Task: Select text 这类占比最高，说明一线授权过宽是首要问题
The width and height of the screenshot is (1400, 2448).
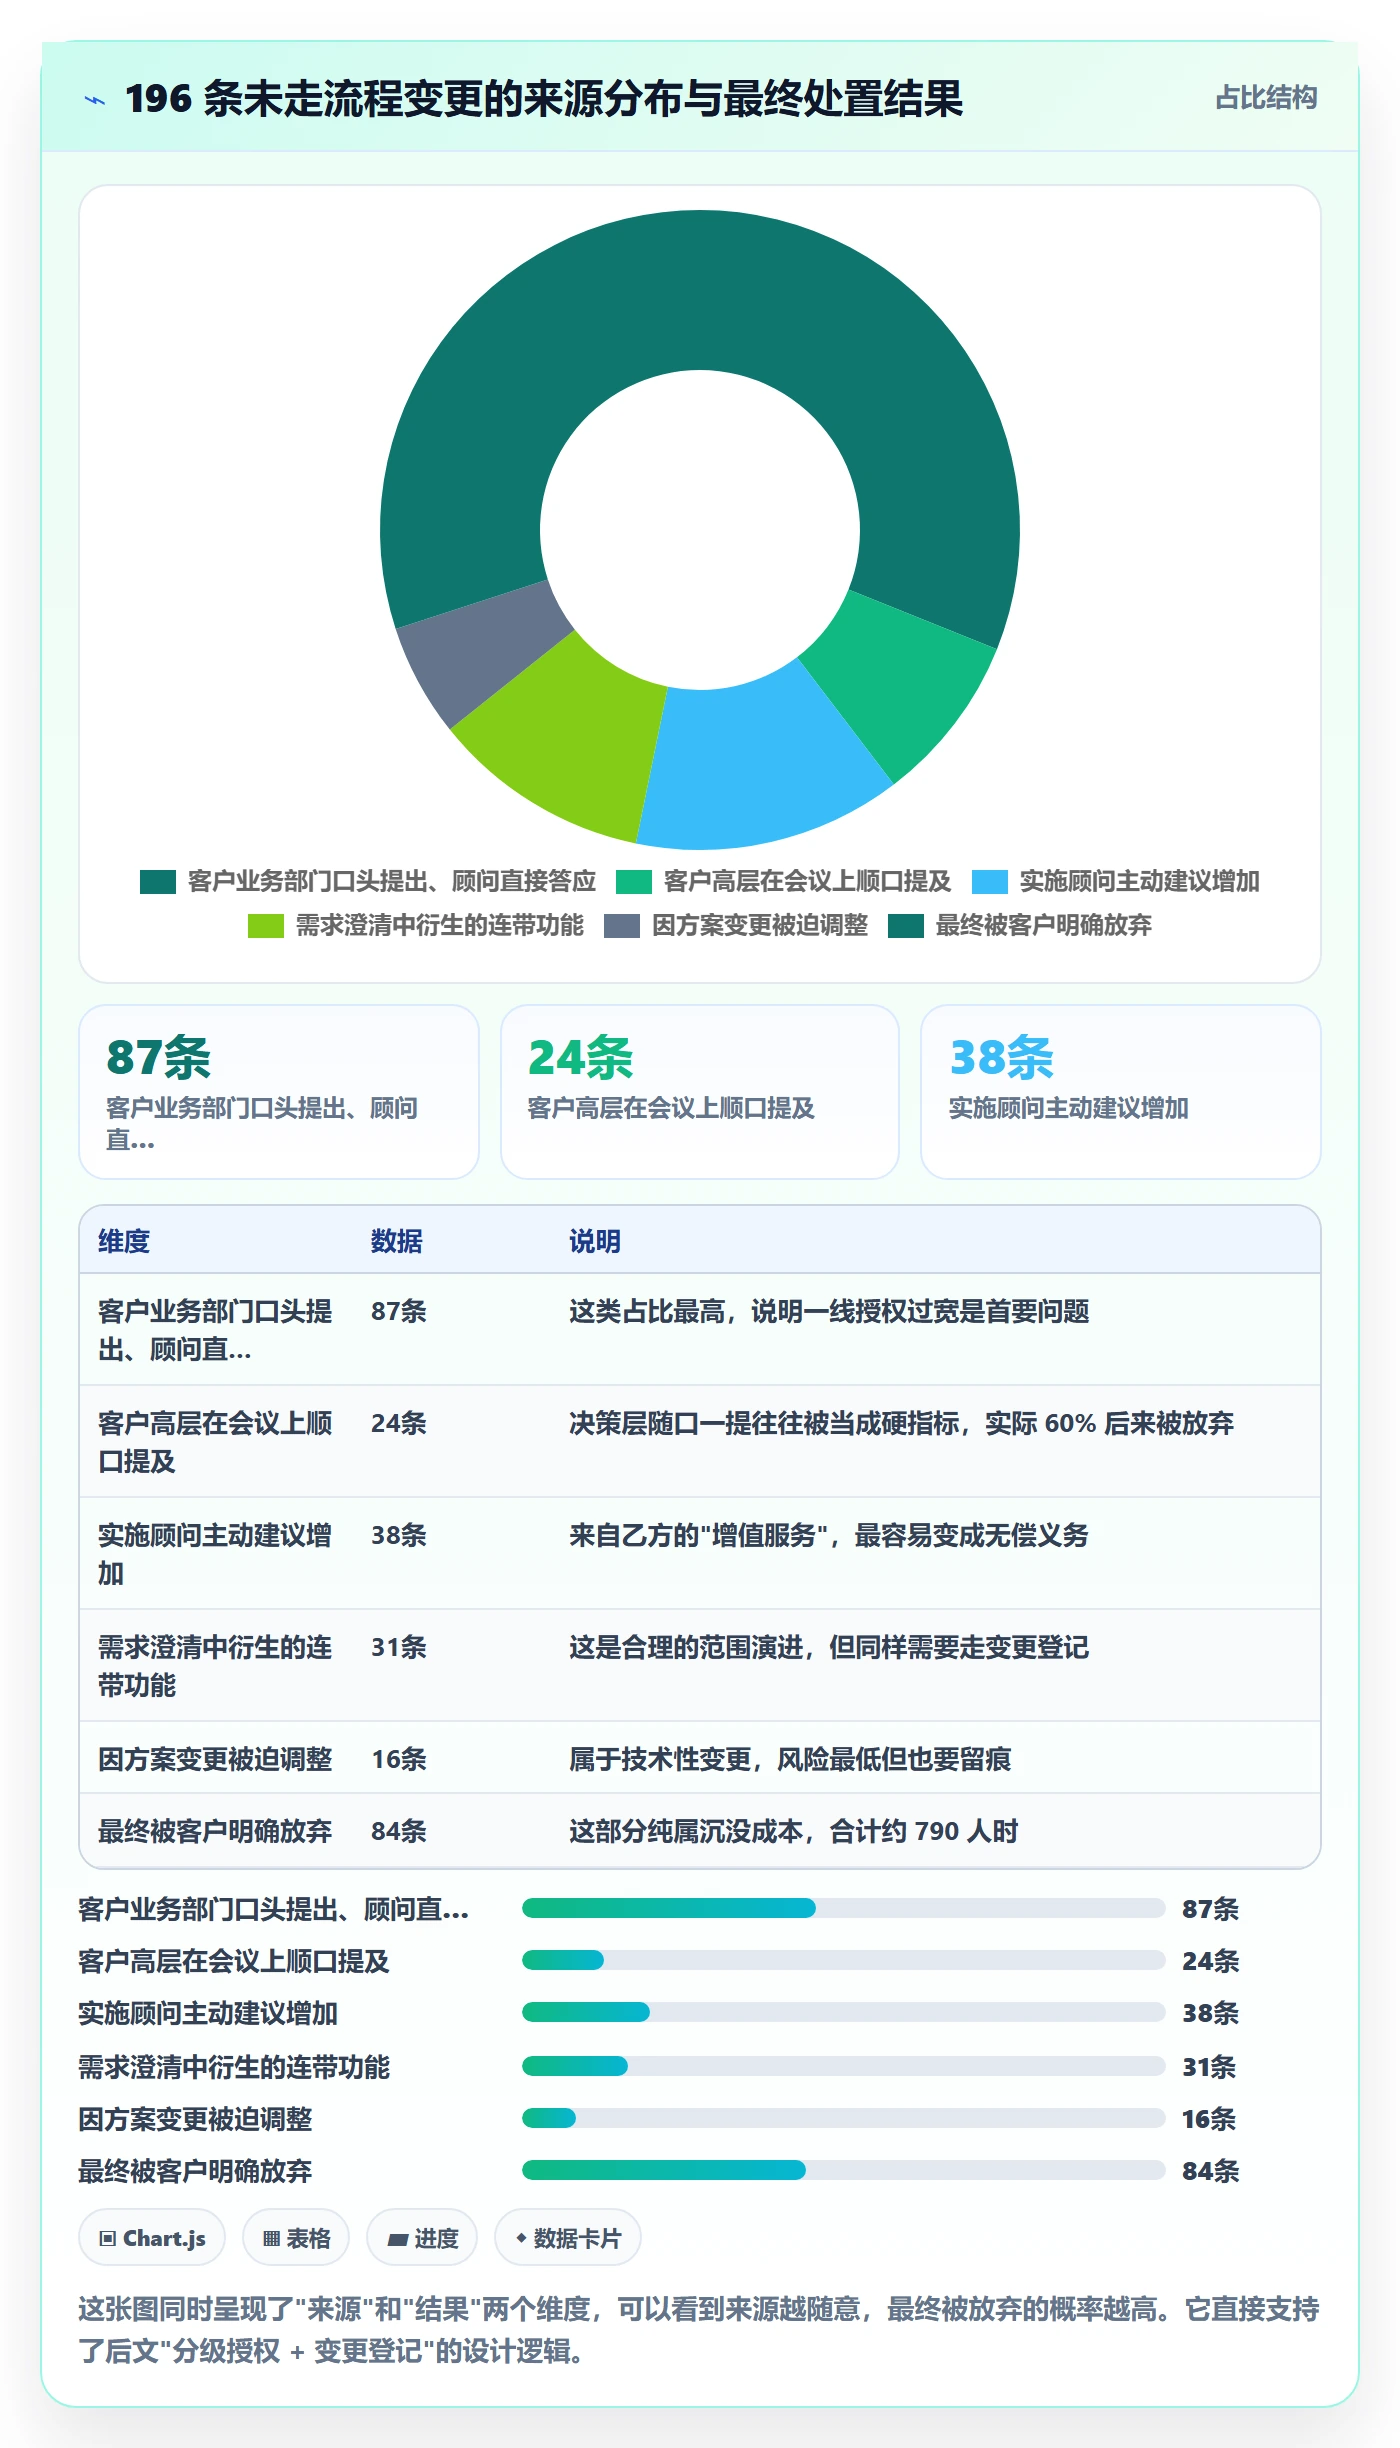Action: pos(829,1311)
